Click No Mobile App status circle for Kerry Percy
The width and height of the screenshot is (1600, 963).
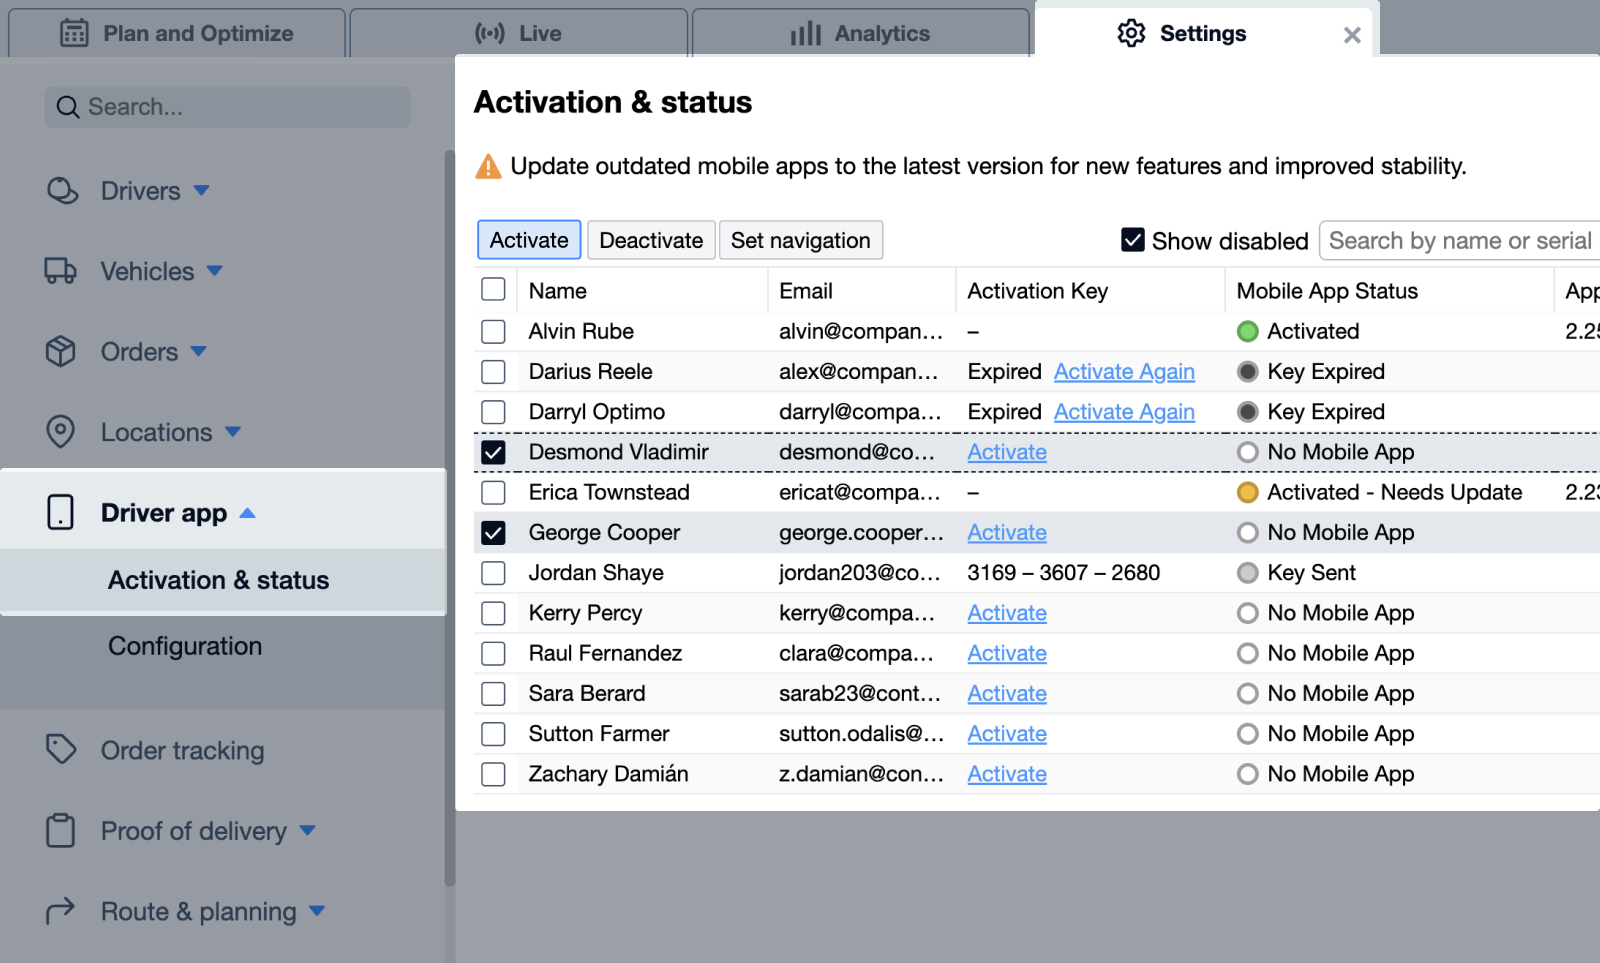point(1247,613)
